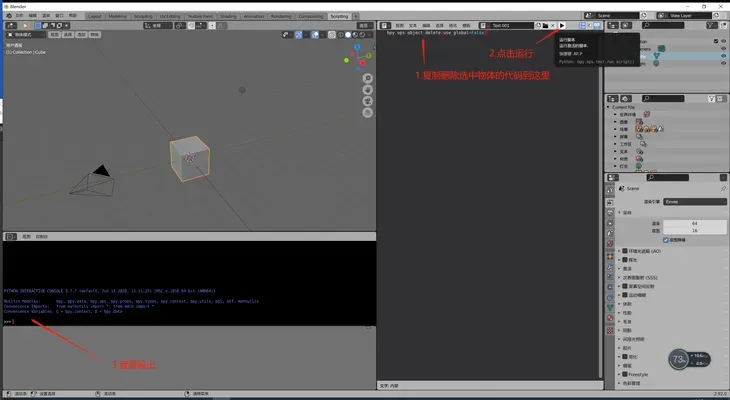This screenshot has height=400, width=730.
Task: Open the Texture checker tab icon
Action: click(x=610, y=330)
